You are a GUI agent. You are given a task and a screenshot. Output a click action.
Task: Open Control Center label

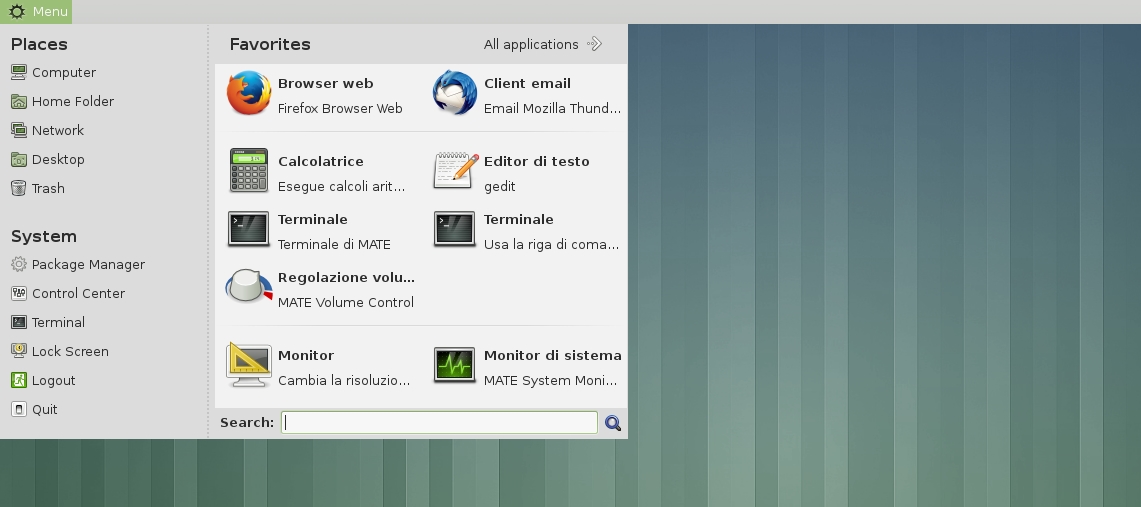[x=79, y=293]
